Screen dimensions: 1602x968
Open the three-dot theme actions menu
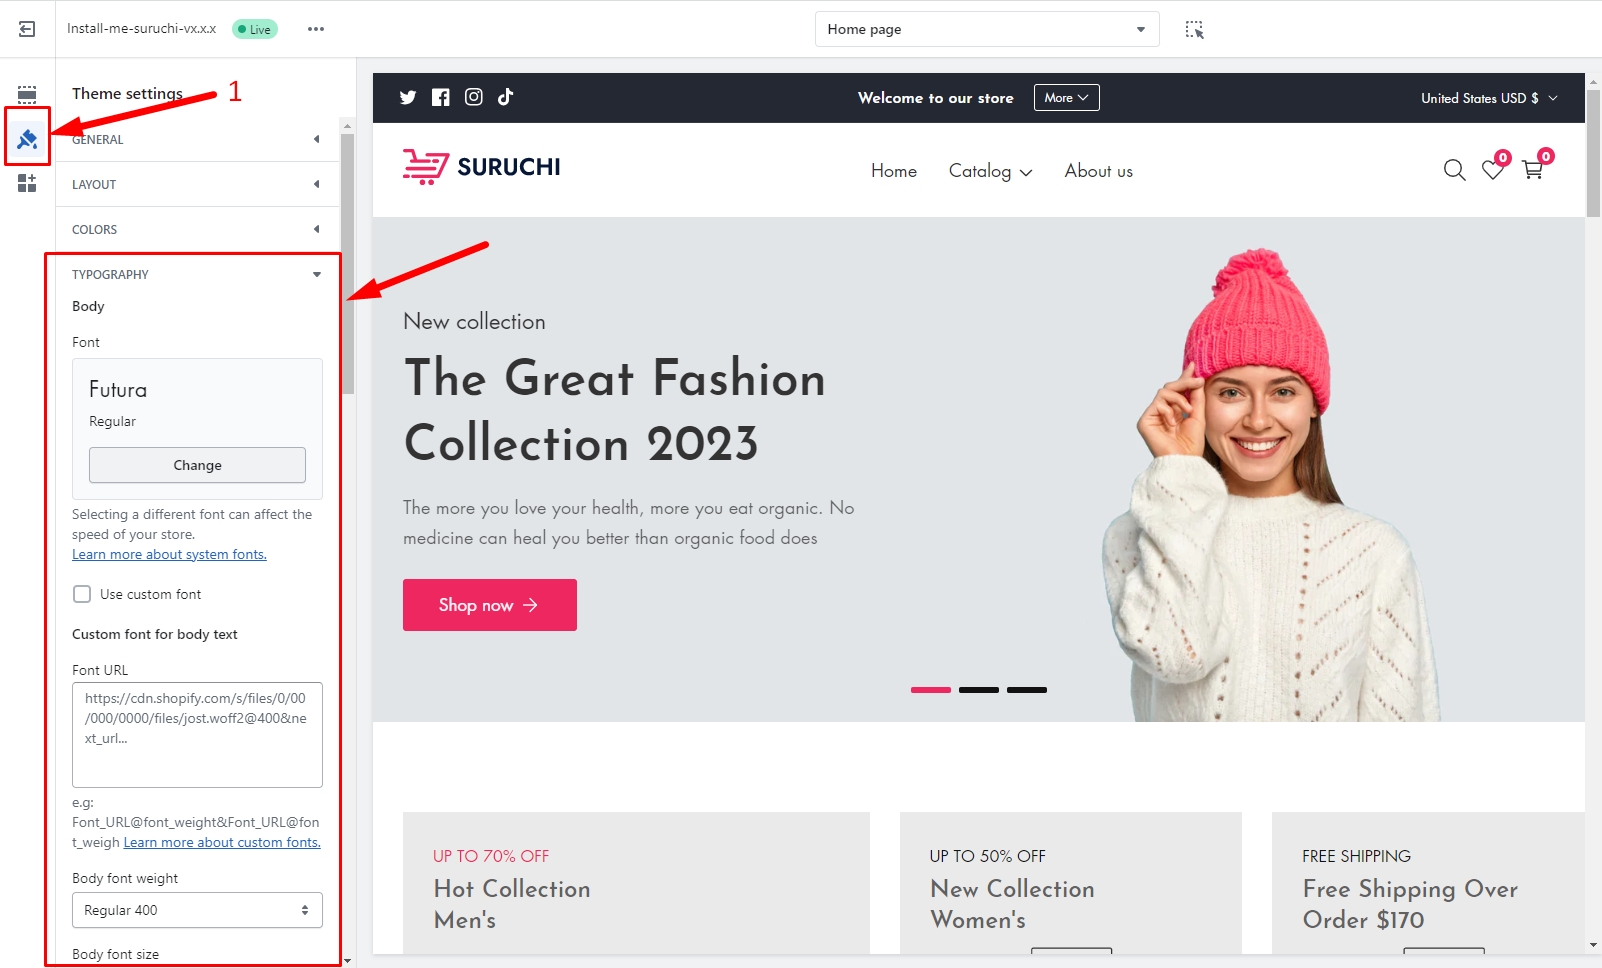[x=316, y=29]
